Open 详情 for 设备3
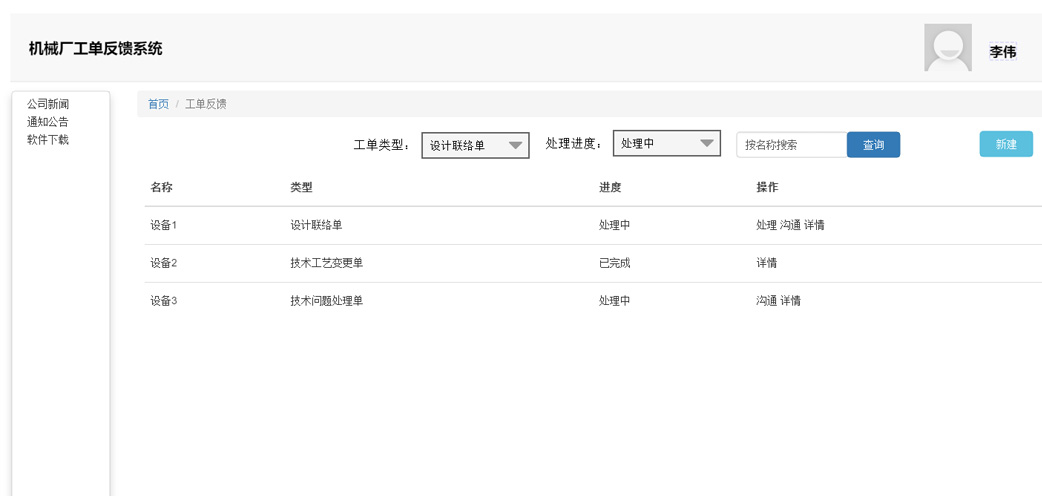Screen dimensions: 1042x496 coord(790,301)
